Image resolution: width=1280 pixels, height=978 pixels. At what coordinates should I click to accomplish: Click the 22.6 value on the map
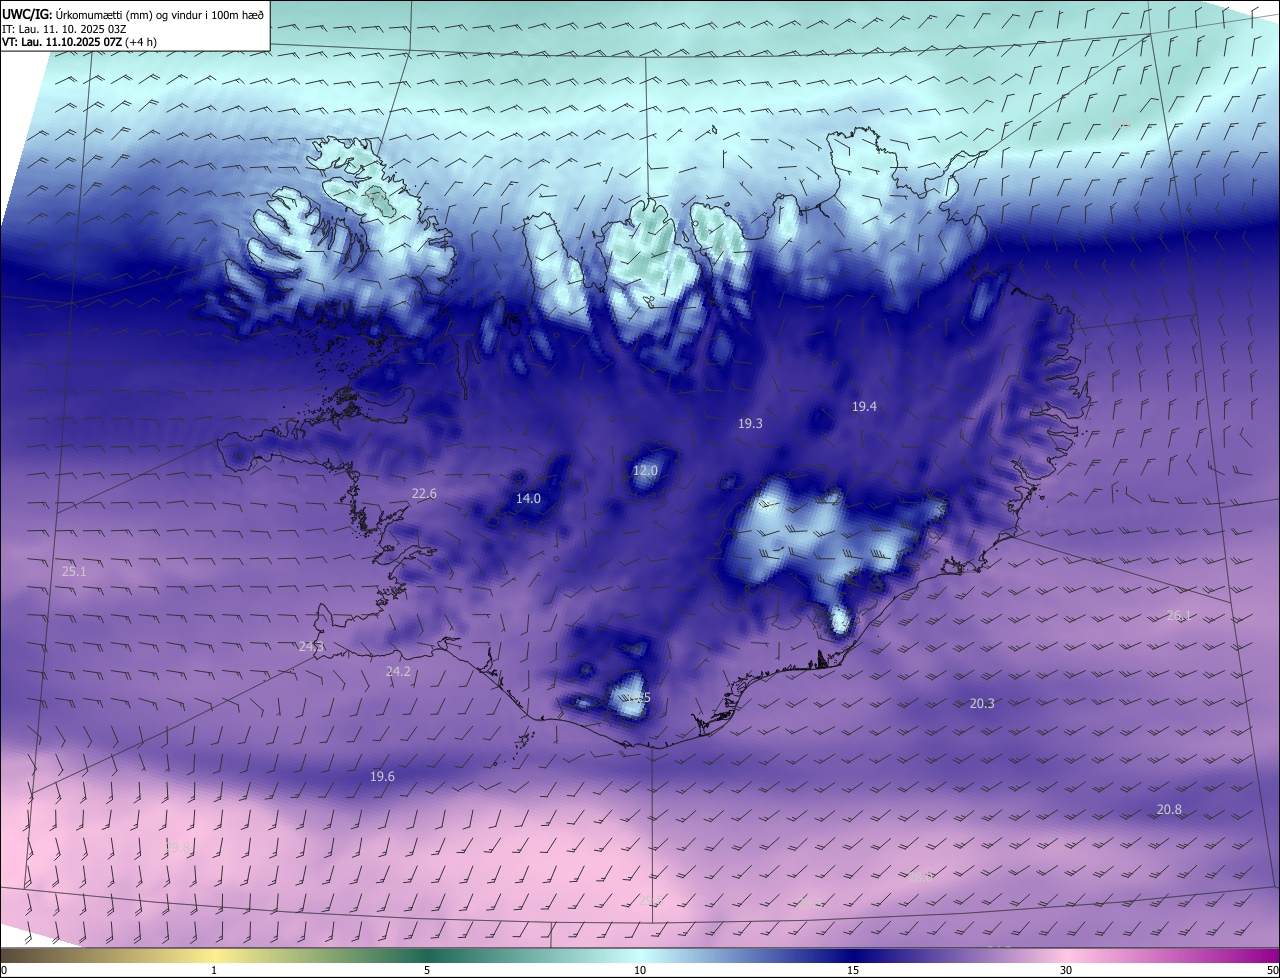coord(424,494)
